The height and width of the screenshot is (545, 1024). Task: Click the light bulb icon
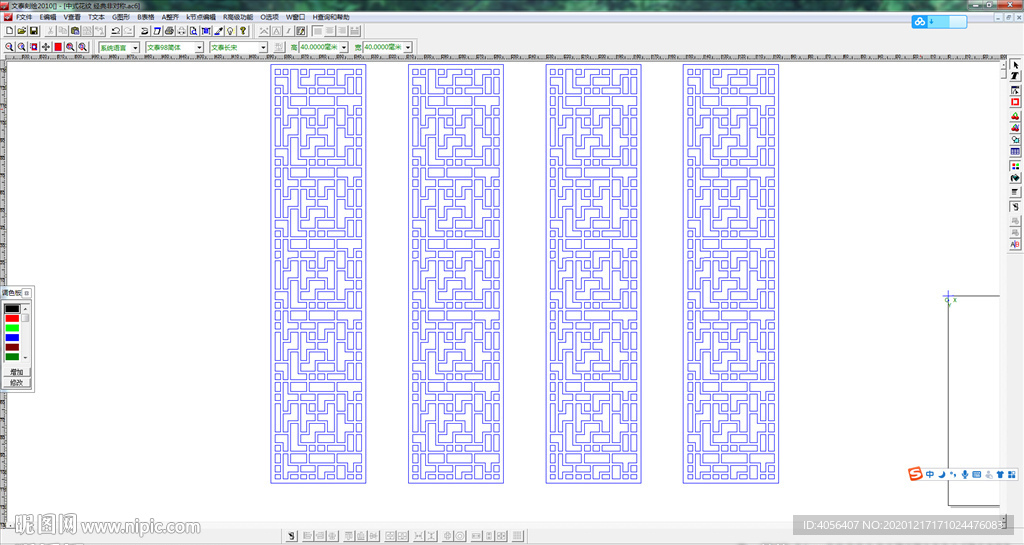[x=230, y=31]
